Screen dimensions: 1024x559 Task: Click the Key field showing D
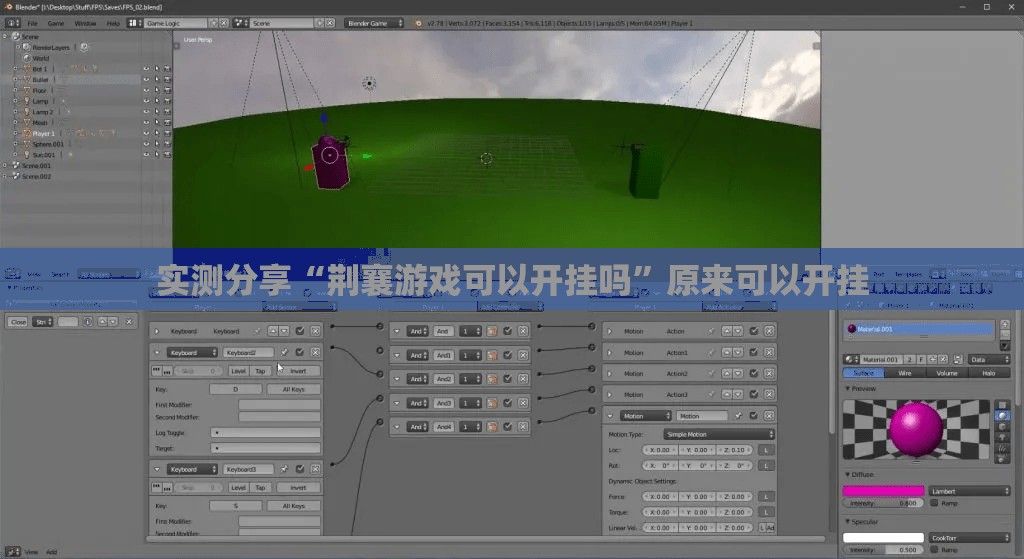pos(236,389)
